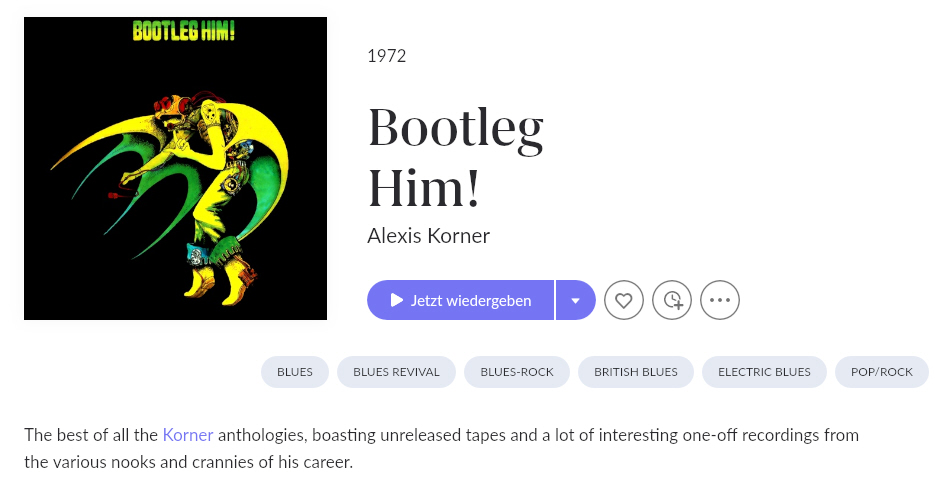Follow the Korner link in description
Image resolution: width=935 pixels, height=499 pixels.
(x=188, y=435)
